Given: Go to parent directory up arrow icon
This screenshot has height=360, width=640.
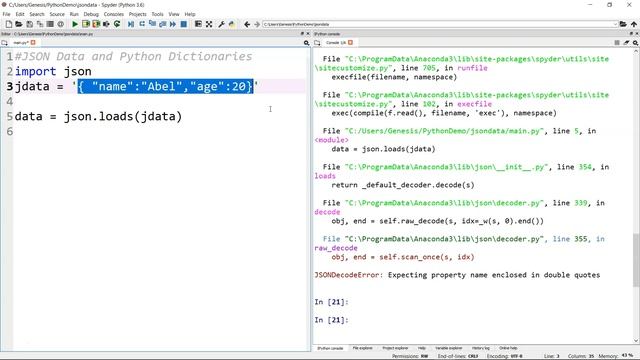Looking at the screenshot, I should click(634, 24).
